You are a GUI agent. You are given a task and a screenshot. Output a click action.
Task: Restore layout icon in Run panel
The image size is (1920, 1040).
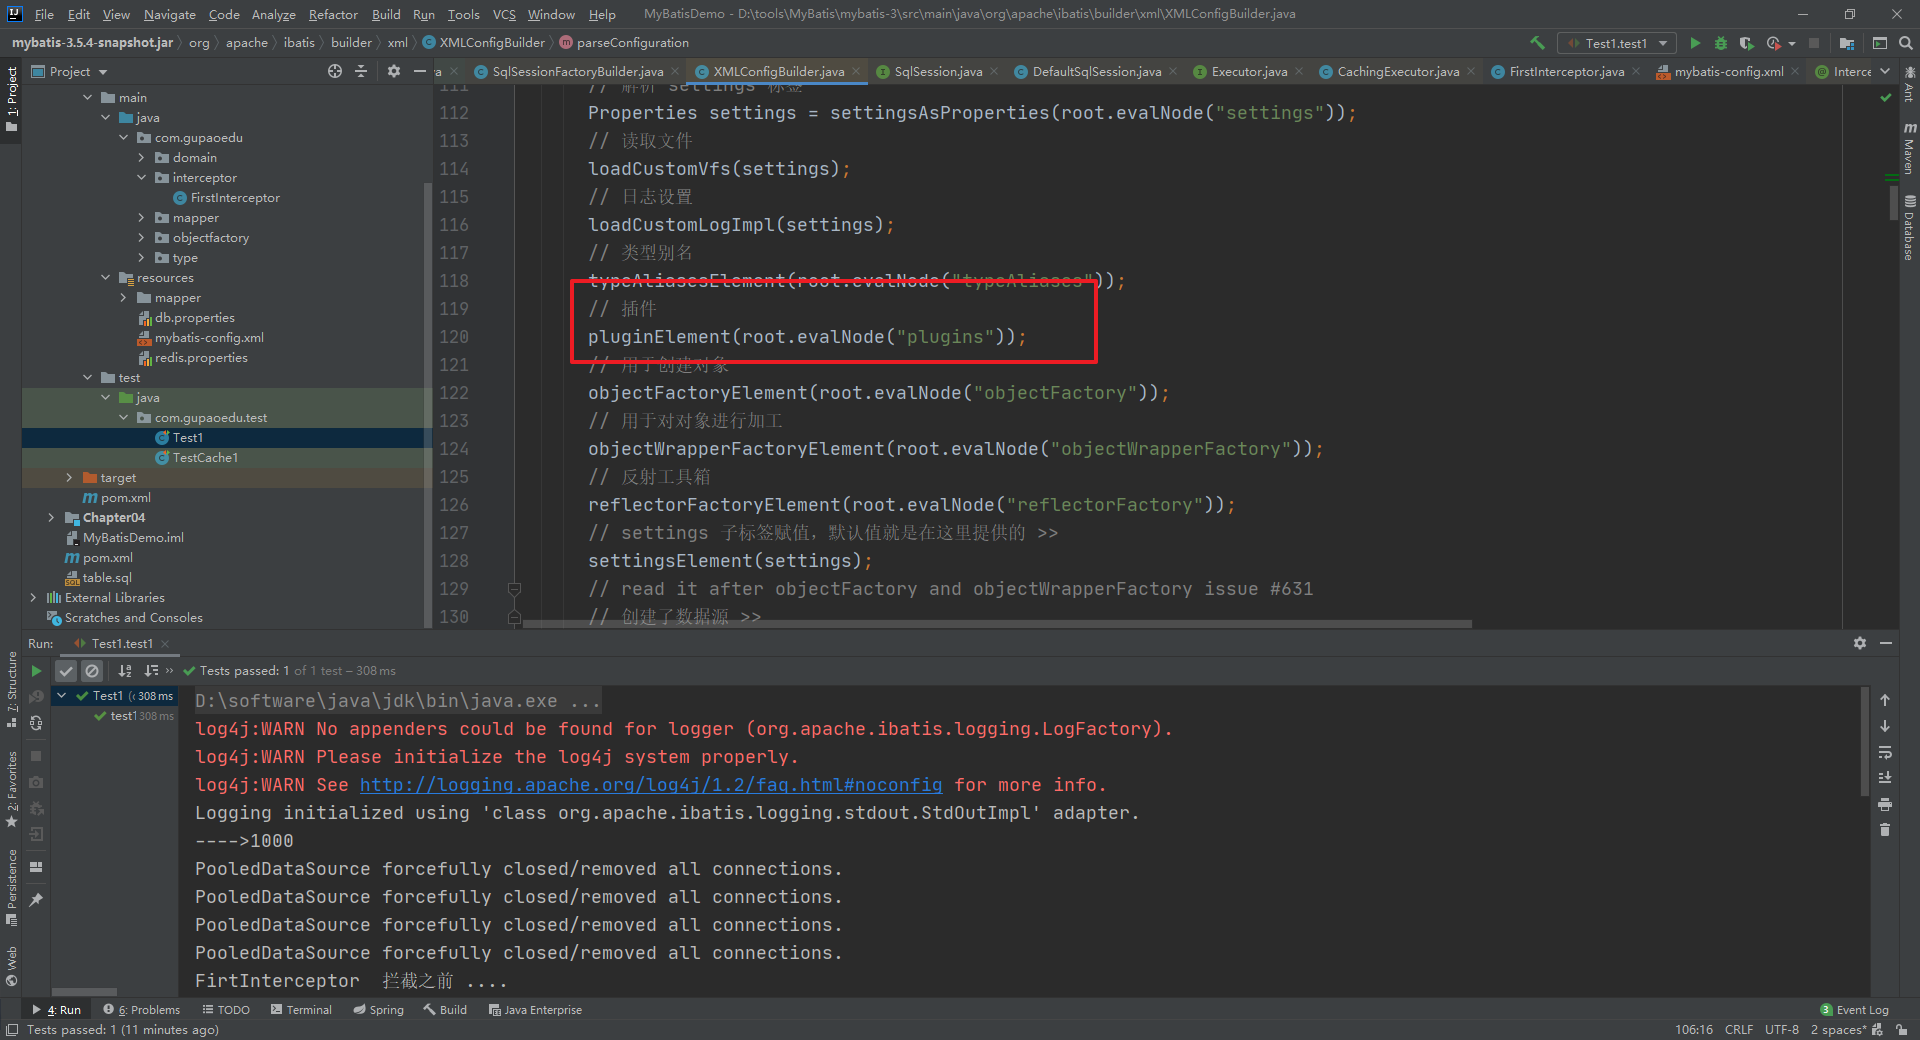(36, 867)
